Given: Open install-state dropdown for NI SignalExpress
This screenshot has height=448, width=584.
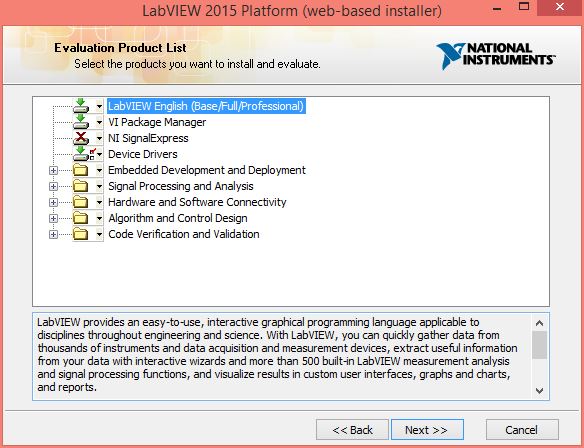Looking at the screenshot, I should coord(99,139).
